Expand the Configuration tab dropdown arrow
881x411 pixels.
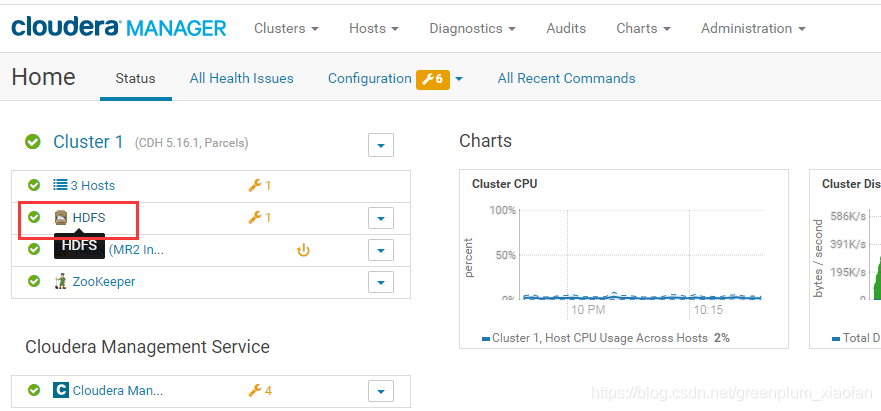tap(459, 79)
